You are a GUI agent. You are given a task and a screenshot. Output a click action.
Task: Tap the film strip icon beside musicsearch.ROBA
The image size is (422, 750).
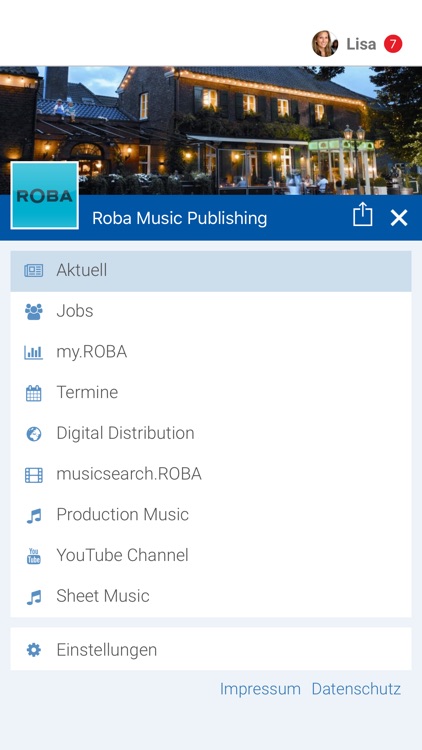pos(33,475)
